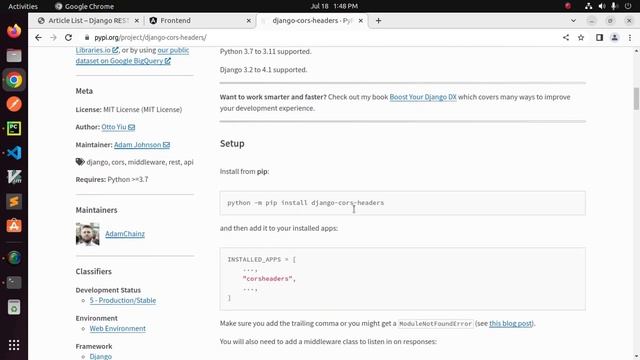The height and width of the screenshot is (360, 640).
Task: Go back to the previous page
Action: (38, 38)
